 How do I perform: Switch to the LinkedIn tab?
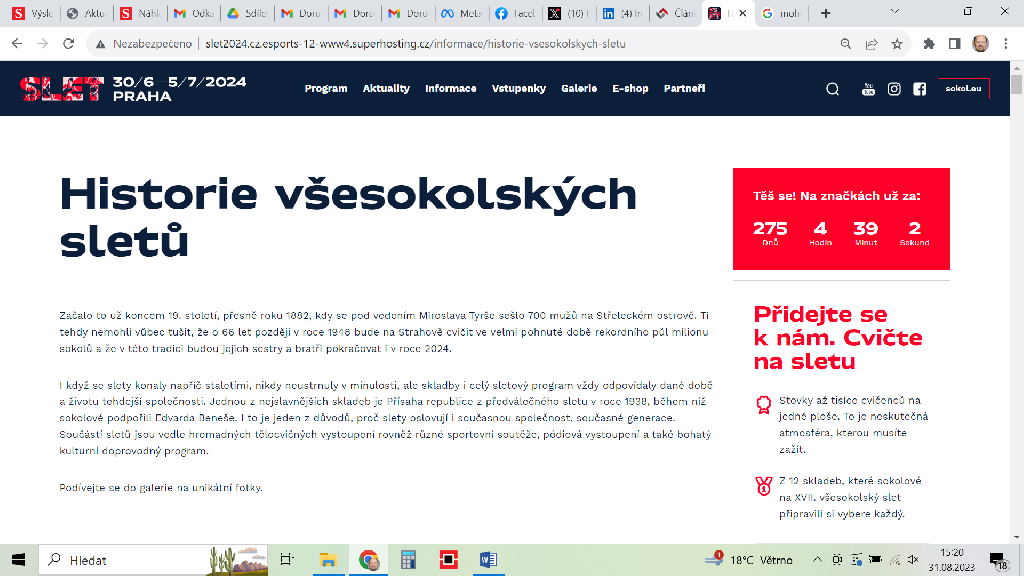(622, 13)
